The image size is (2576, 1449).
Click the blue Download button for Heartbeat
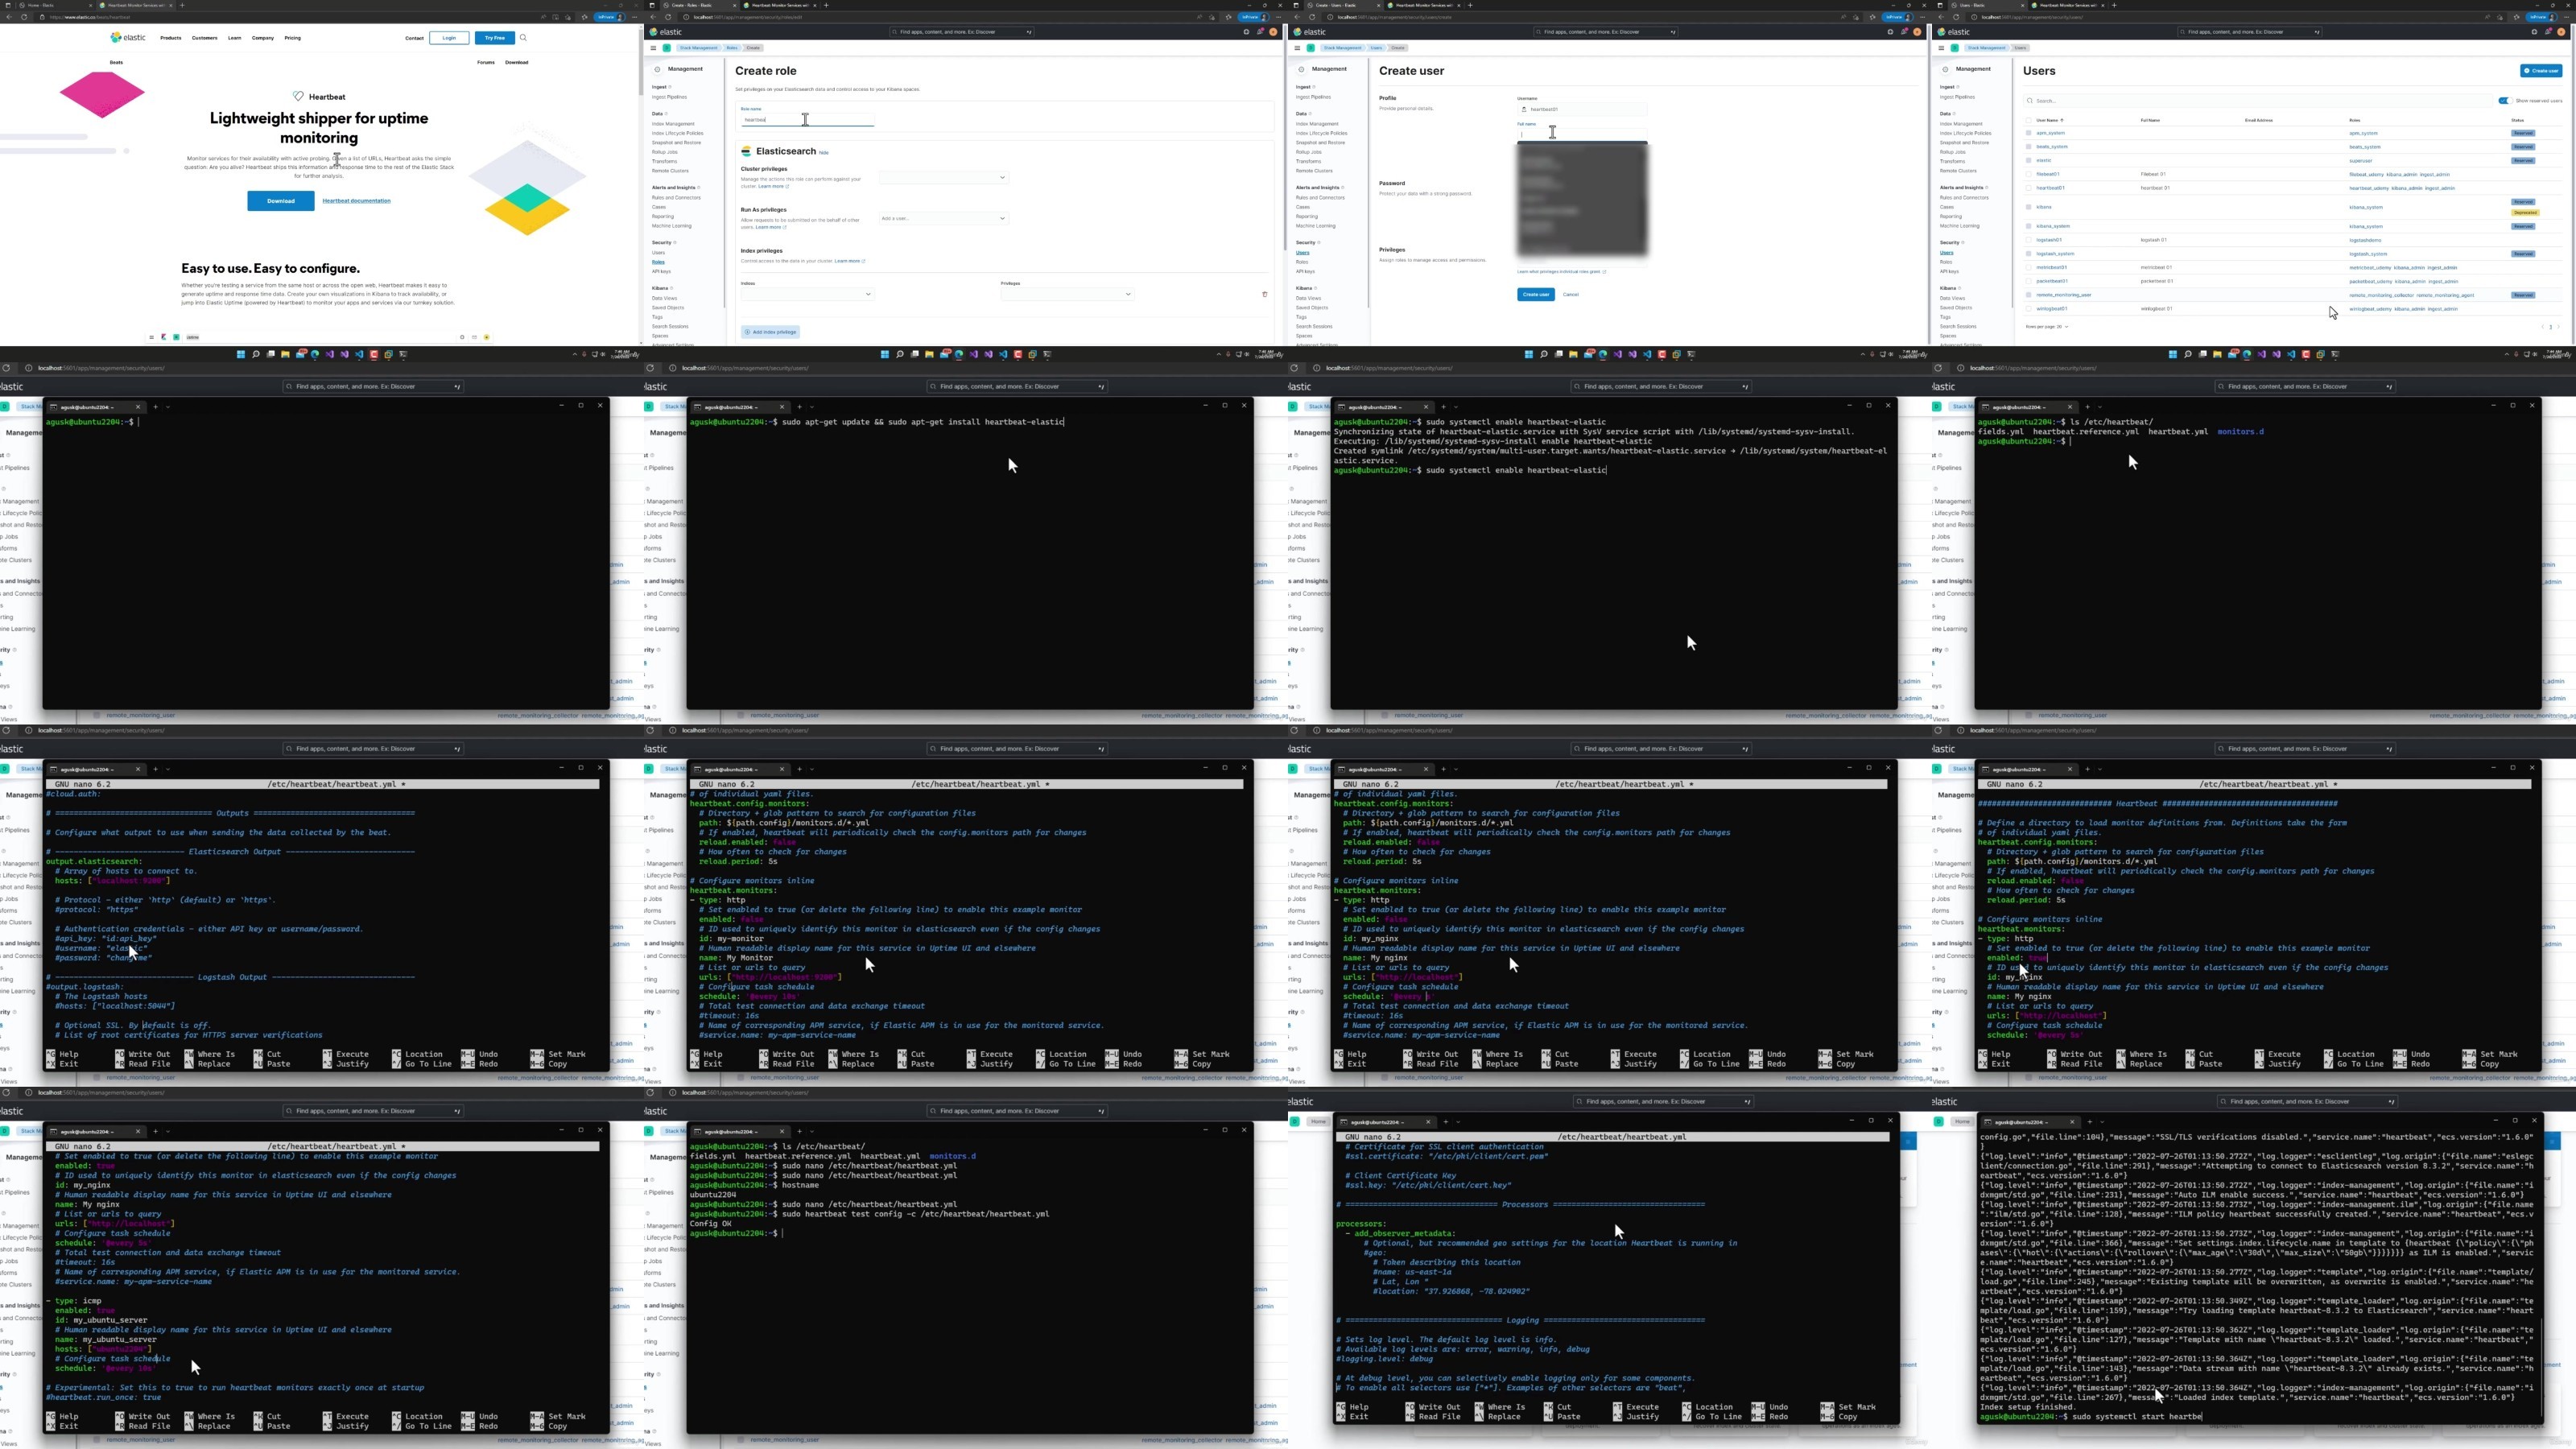pyautogui.click(x=281, y=201)
